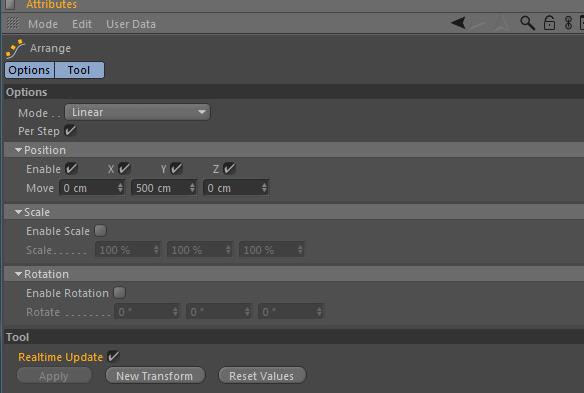Uncheck the Per Step checkbox
This screenshot has width=584, height=393.
click(x=70, y=131)
